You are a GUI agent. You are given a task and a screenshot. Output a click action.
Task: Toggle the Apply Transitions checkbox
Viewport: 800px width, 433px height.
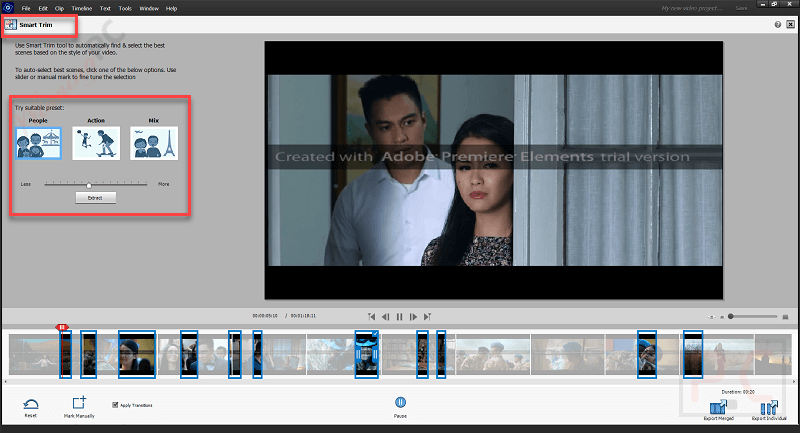pyautogui.click(x=115, y=405)
